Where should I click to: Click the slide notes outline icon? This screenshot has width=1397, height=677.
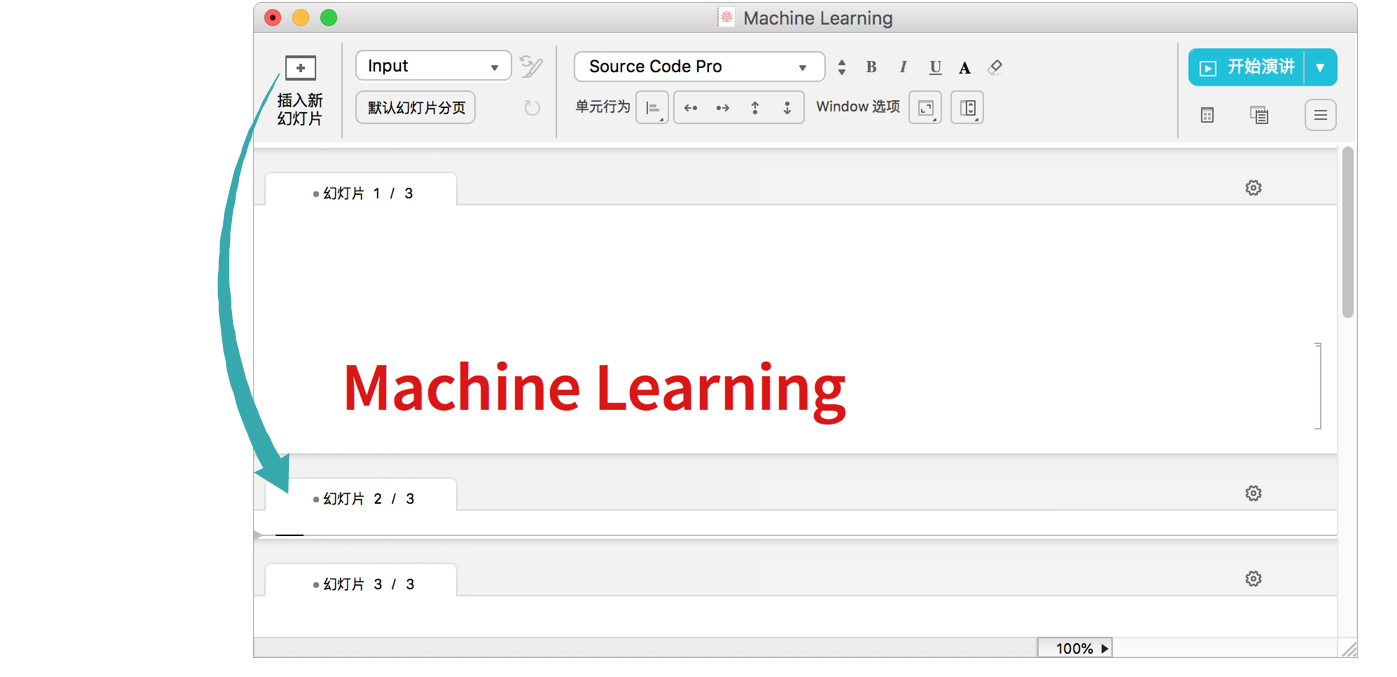click(1259, 116)
